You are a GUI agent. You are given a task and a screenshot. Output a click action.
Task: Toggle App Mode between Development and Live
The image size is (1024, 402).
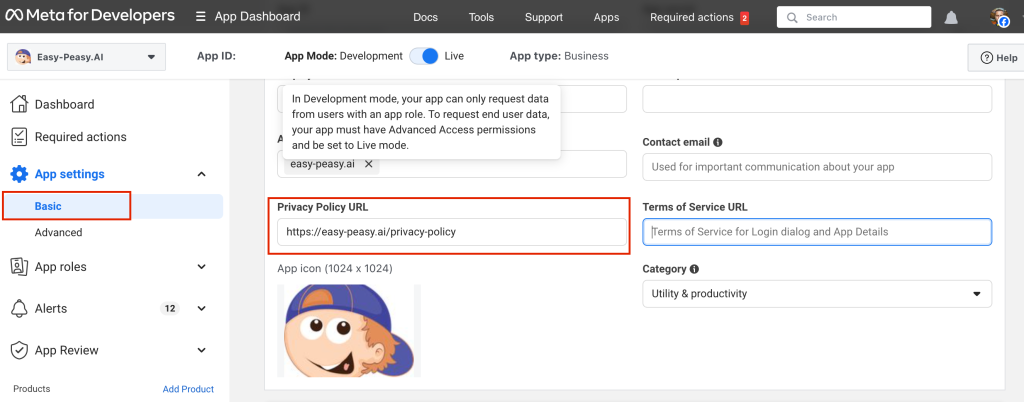424,56
